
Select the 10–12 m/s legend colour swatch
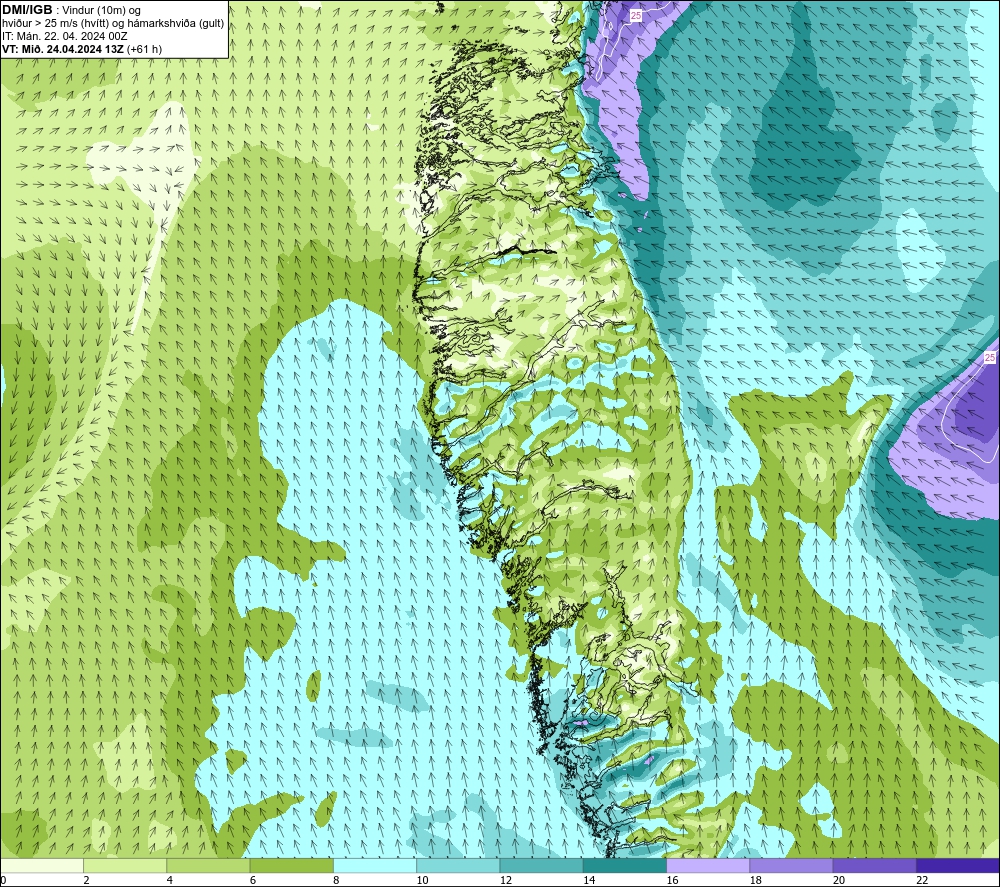(458, 865)
